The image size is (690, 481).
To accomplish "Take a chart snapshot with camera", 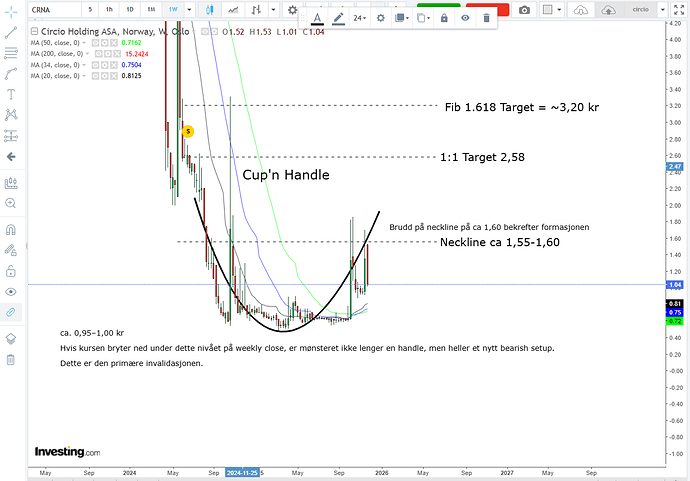I will click(524, 10).
